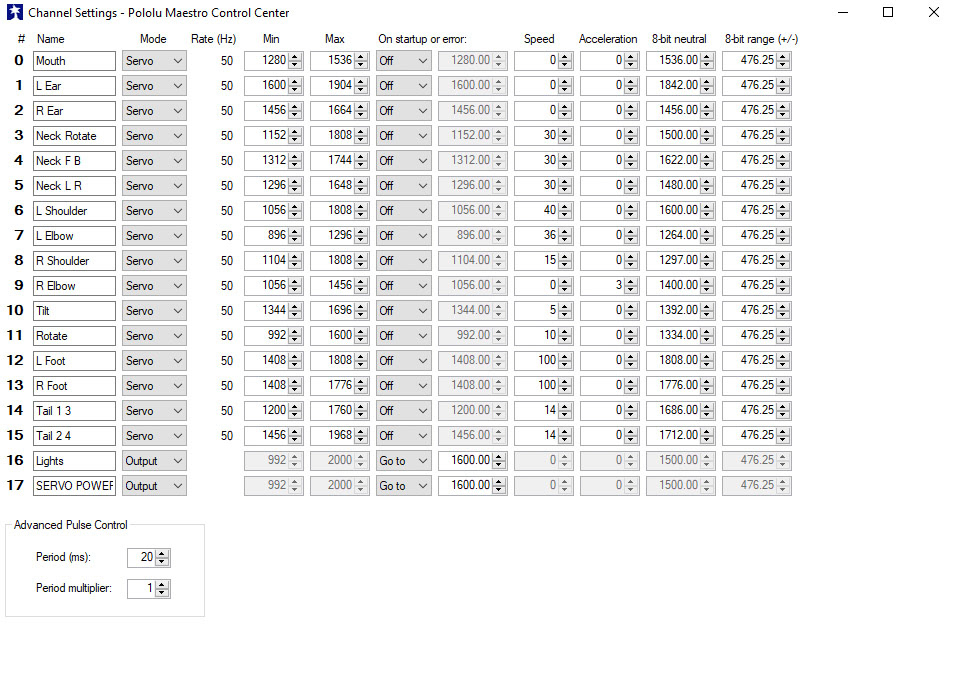Click the Rate (Hz) column header
Image resolution: width=956 pixels, height=683 pixels.
coord(213,39)
